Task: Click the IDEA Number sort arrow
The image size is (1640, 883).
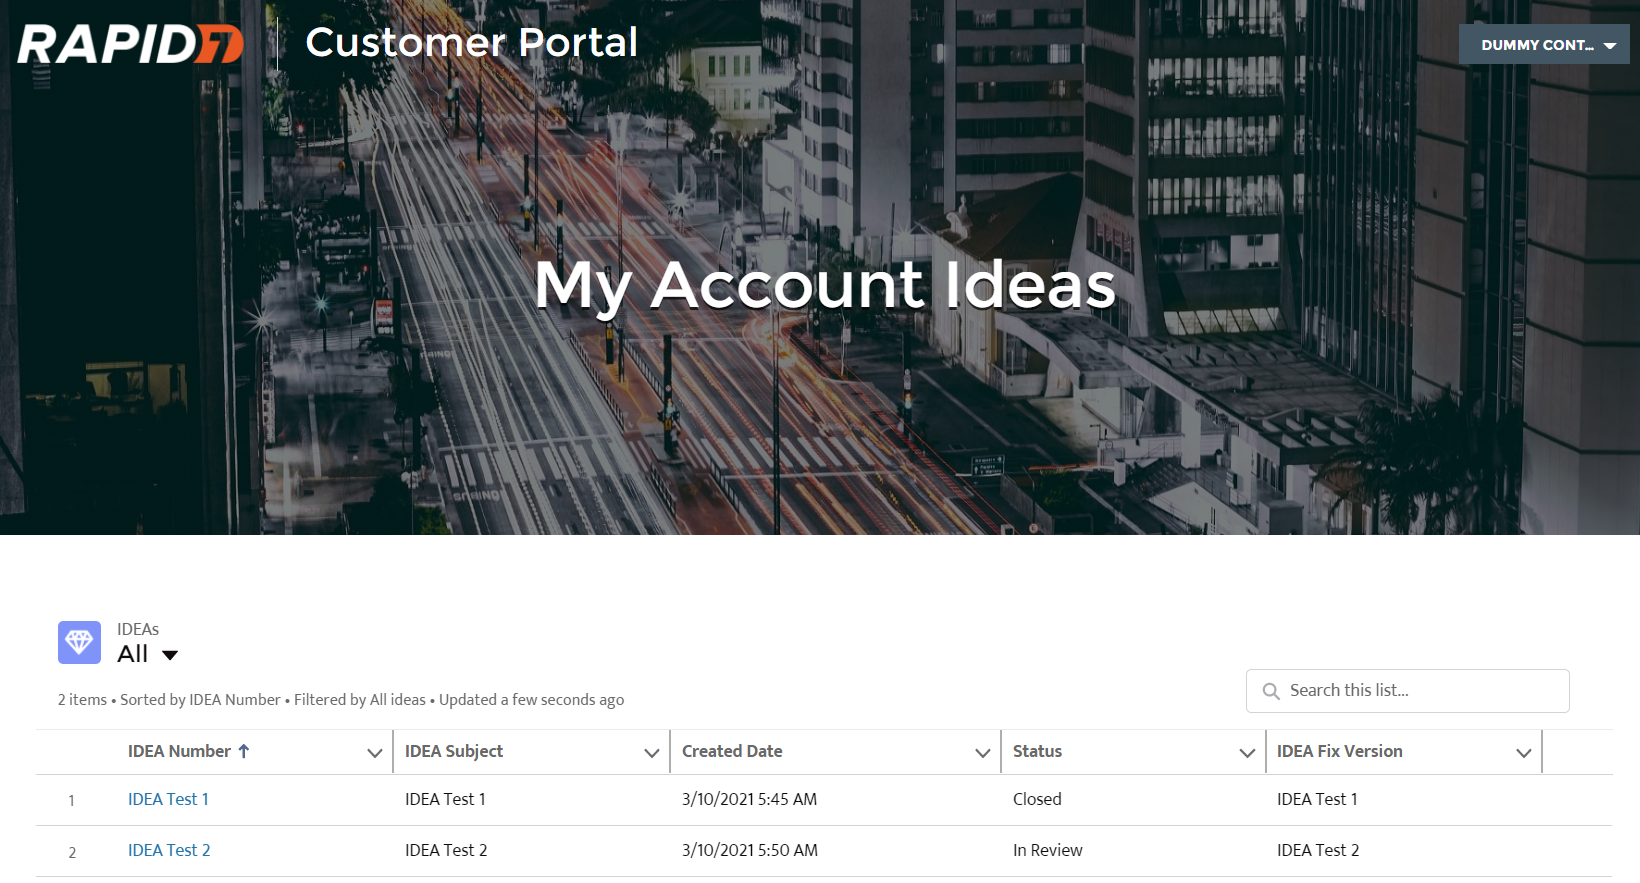Action: 244,751
